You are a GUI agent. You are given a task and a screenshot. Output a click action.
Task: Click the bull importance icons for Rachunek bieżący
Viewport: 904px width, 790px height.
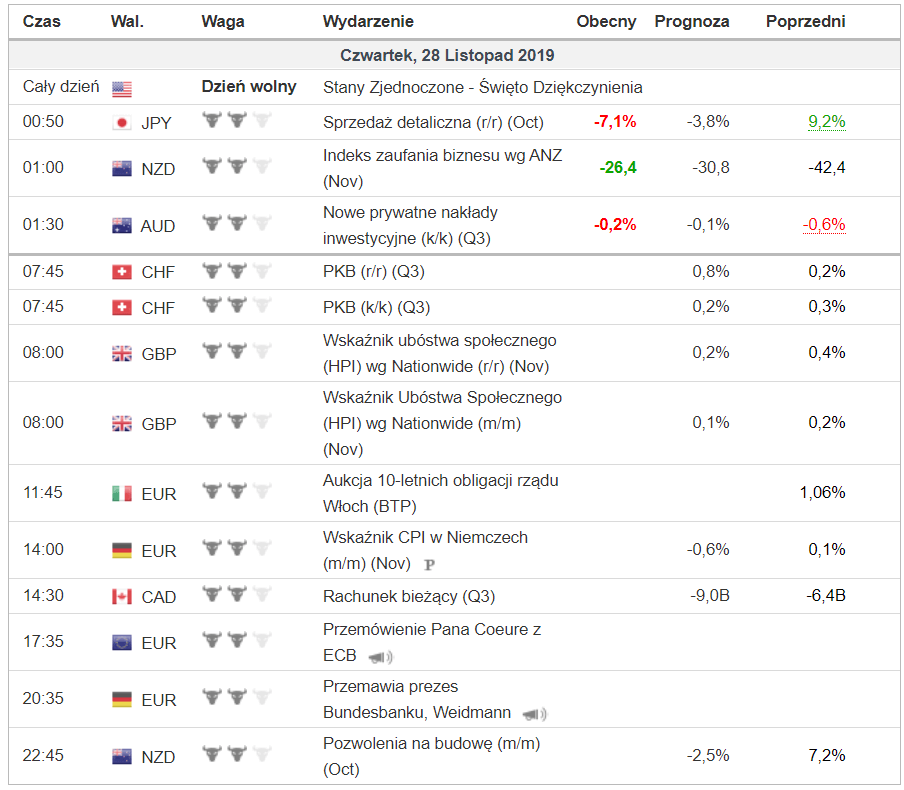(x=236, y=596)
